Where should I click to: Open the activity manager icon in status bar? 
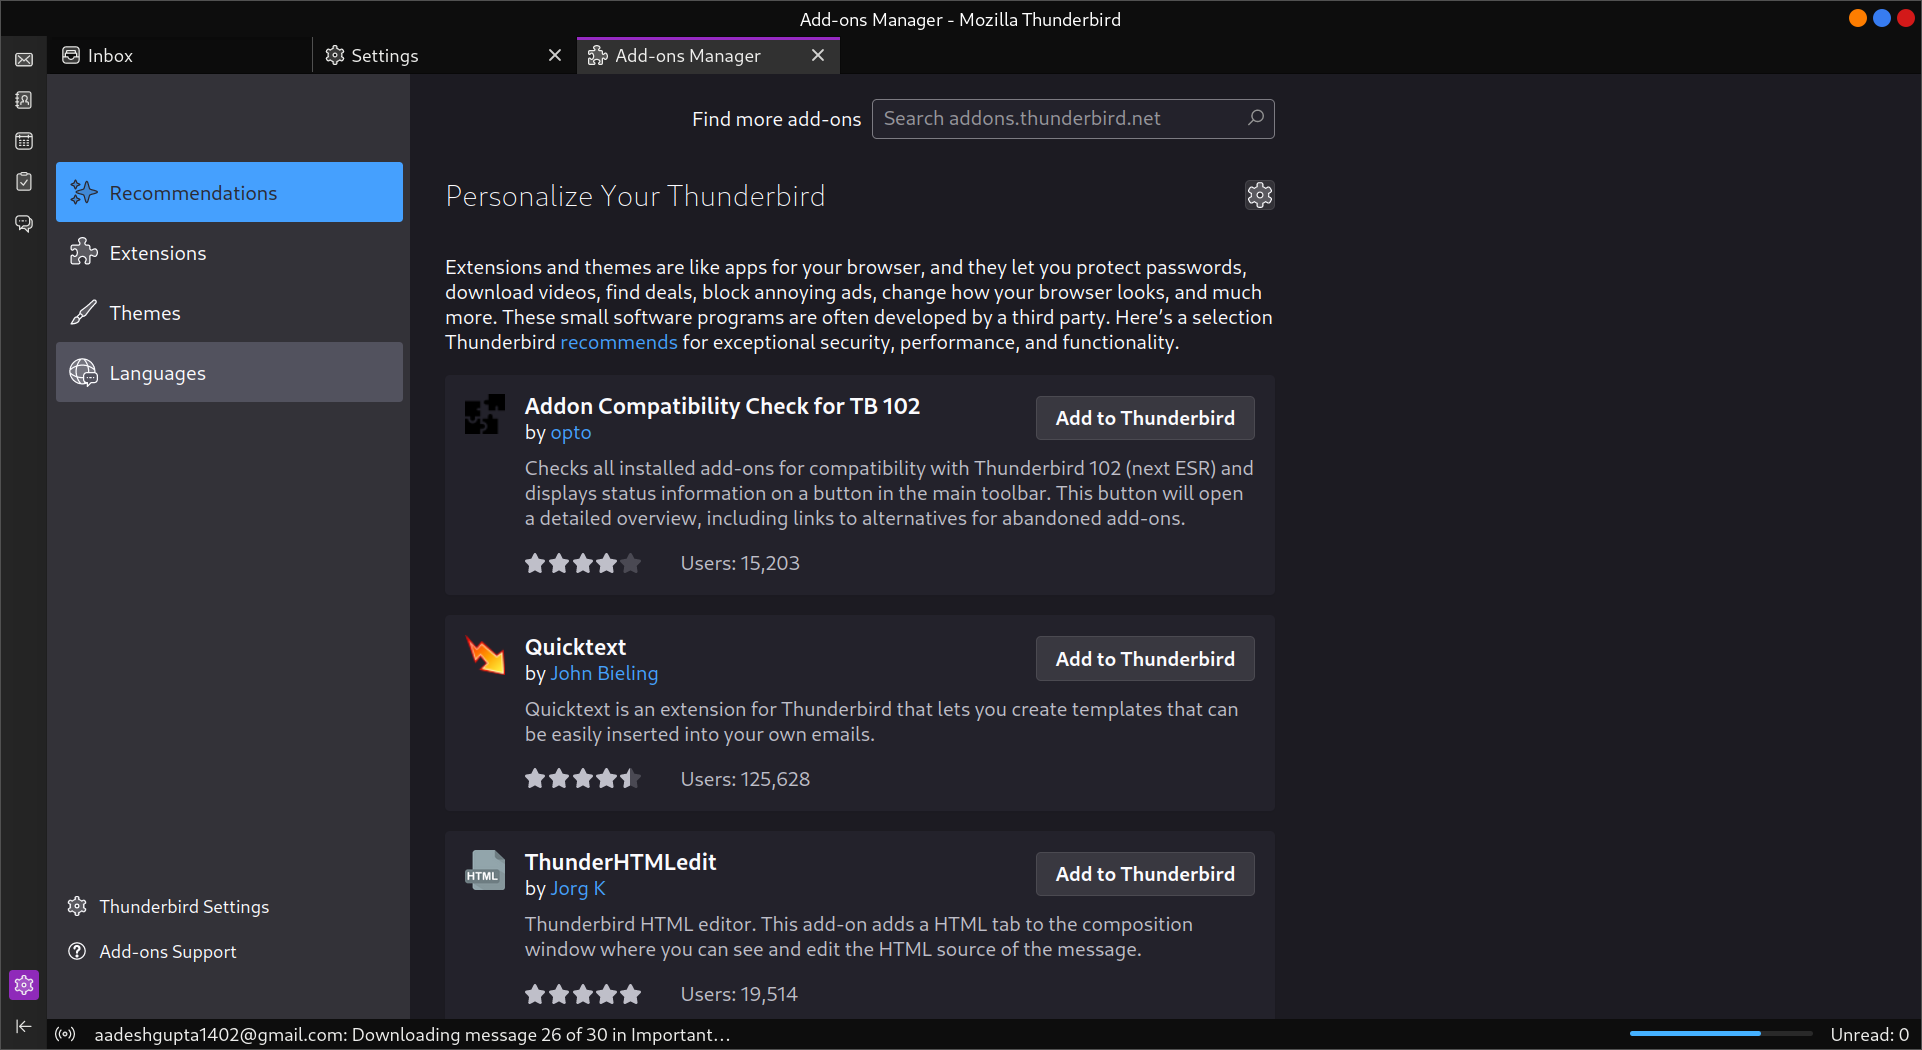(x=65, y=1034)
